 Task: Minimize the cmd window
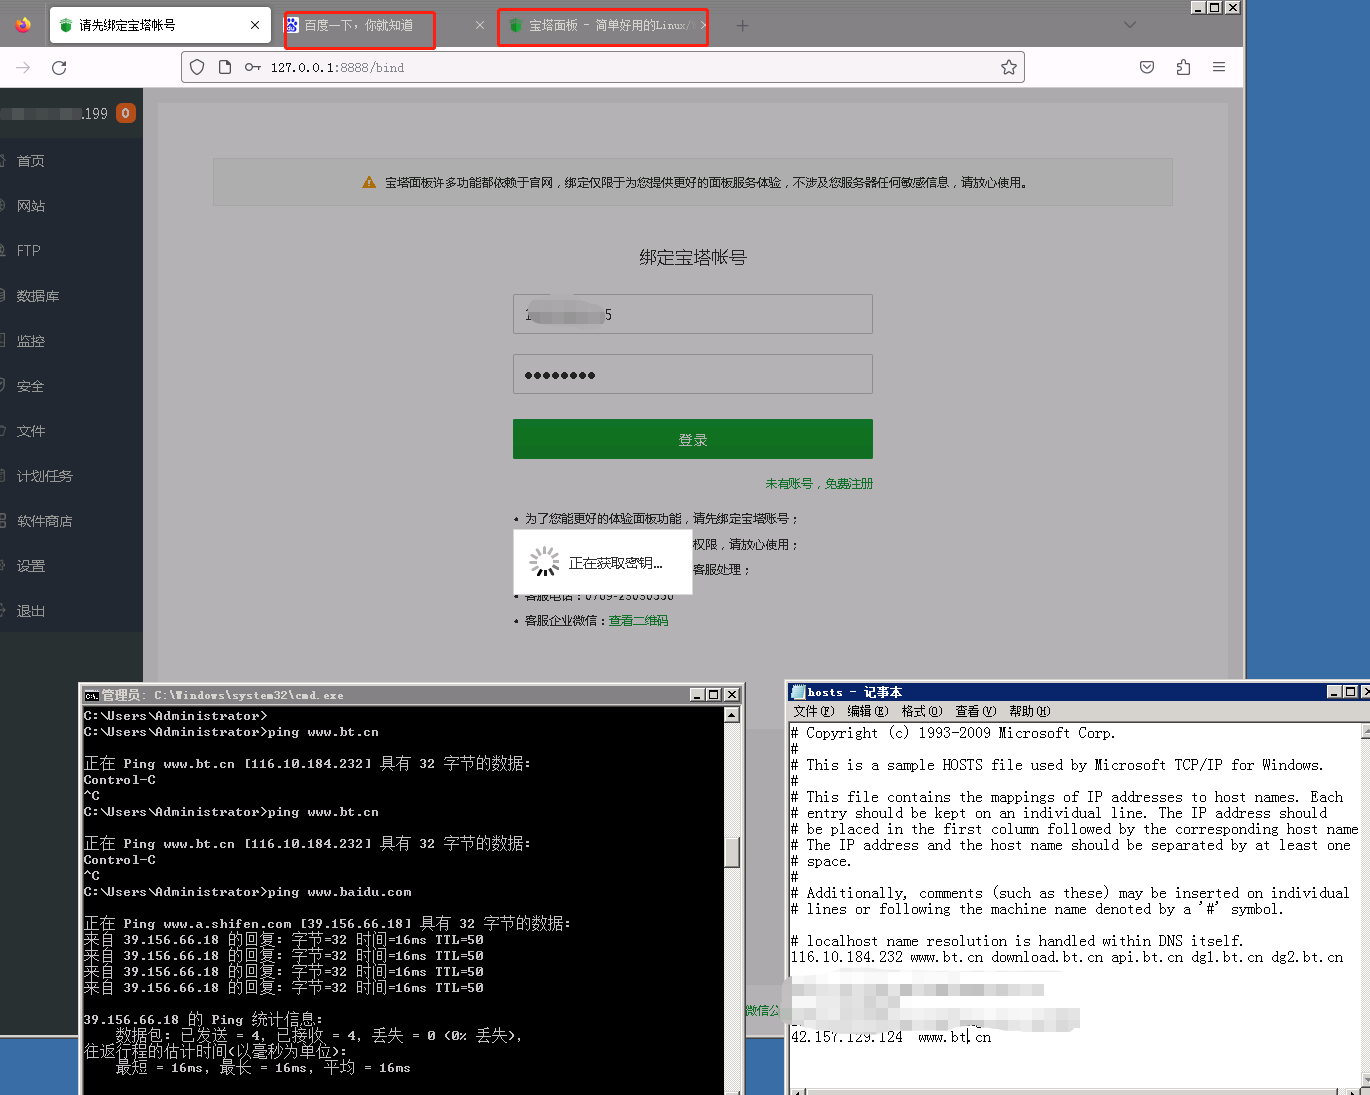697,694
